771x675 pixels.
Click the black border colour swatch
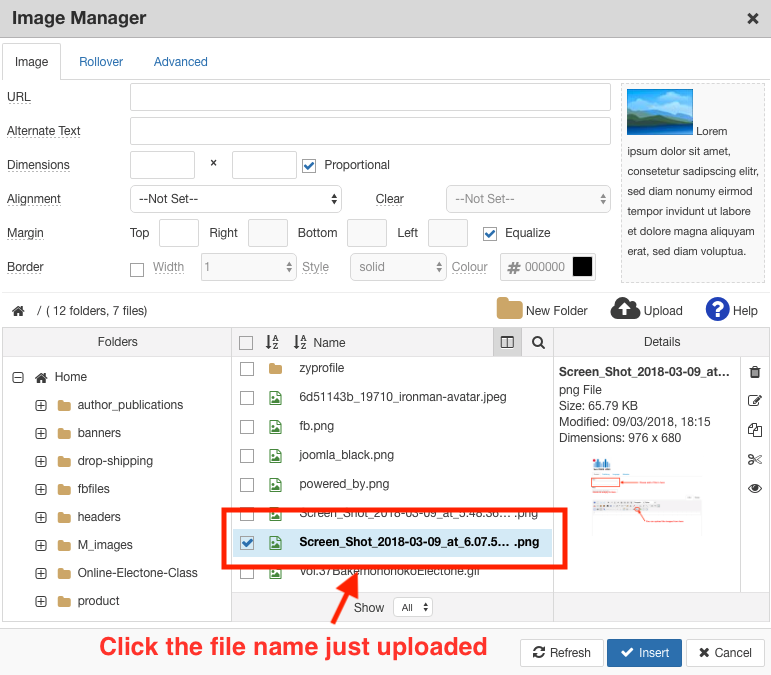point(582,267)
